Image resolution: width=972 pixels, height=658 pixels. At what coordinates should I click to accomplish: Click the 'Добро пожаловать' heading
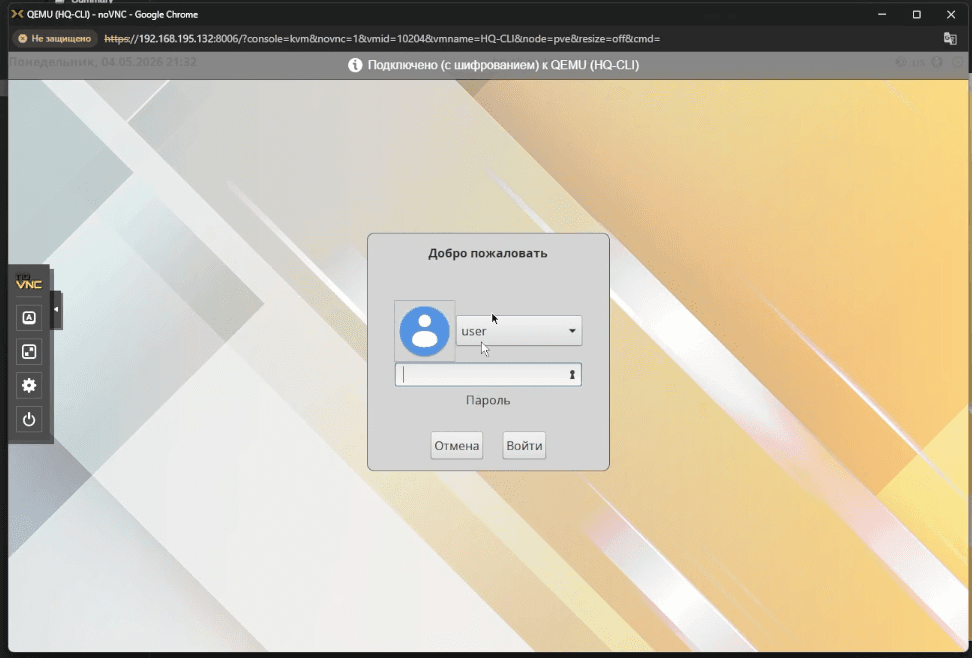488,253
